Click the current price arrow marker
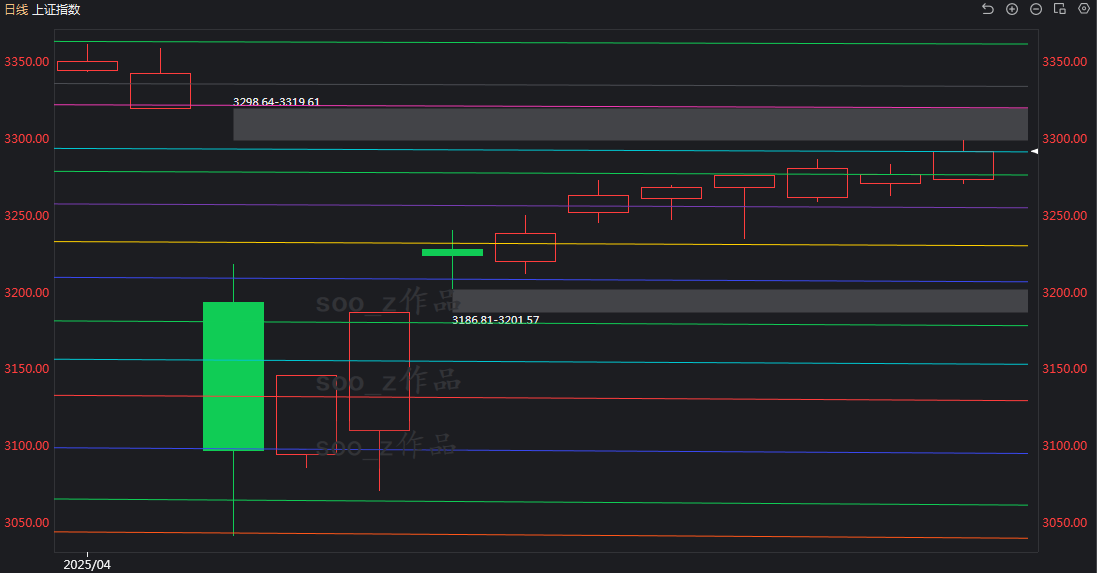Viewport: 1097px width, 573px height. (1035, 151)
